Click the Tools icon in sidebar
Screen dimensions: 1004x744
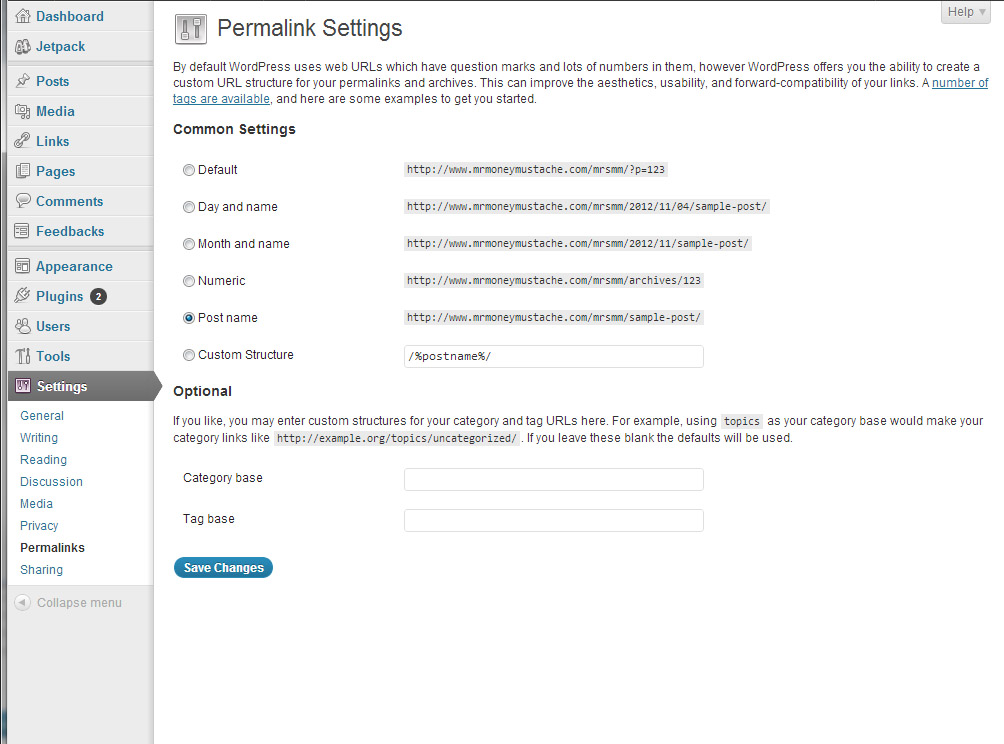coord(23,356)
